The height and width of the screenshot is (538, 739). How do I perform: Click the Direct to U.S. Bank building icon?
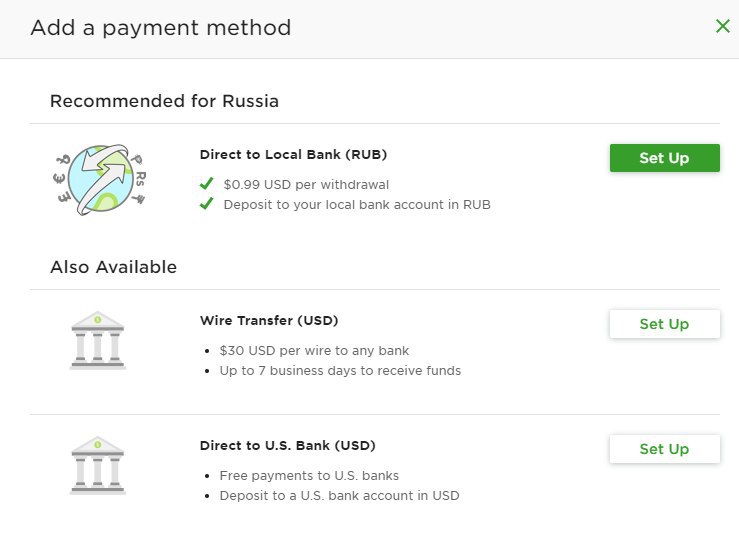pyautogui.click(x=98, y=465)
